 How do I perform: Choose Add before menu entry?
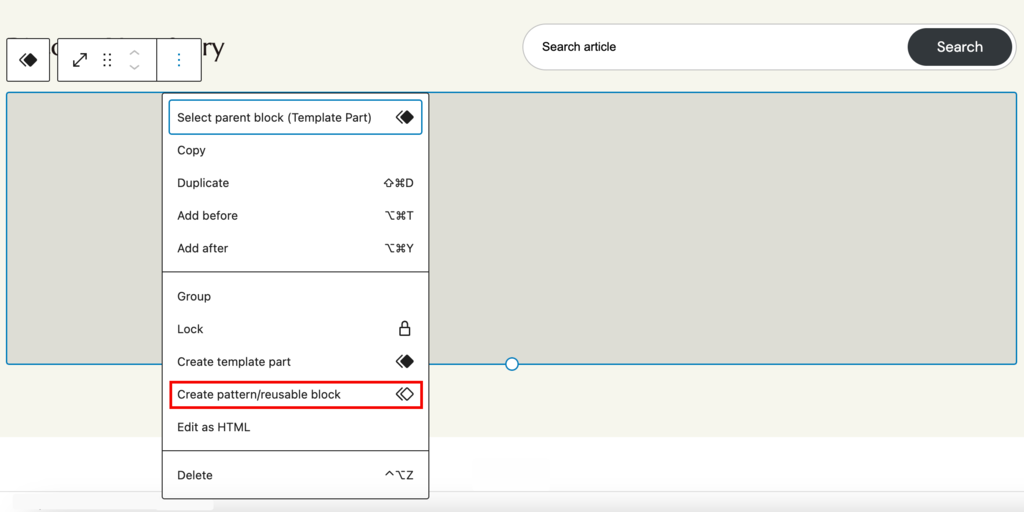(x=207, y=216)
